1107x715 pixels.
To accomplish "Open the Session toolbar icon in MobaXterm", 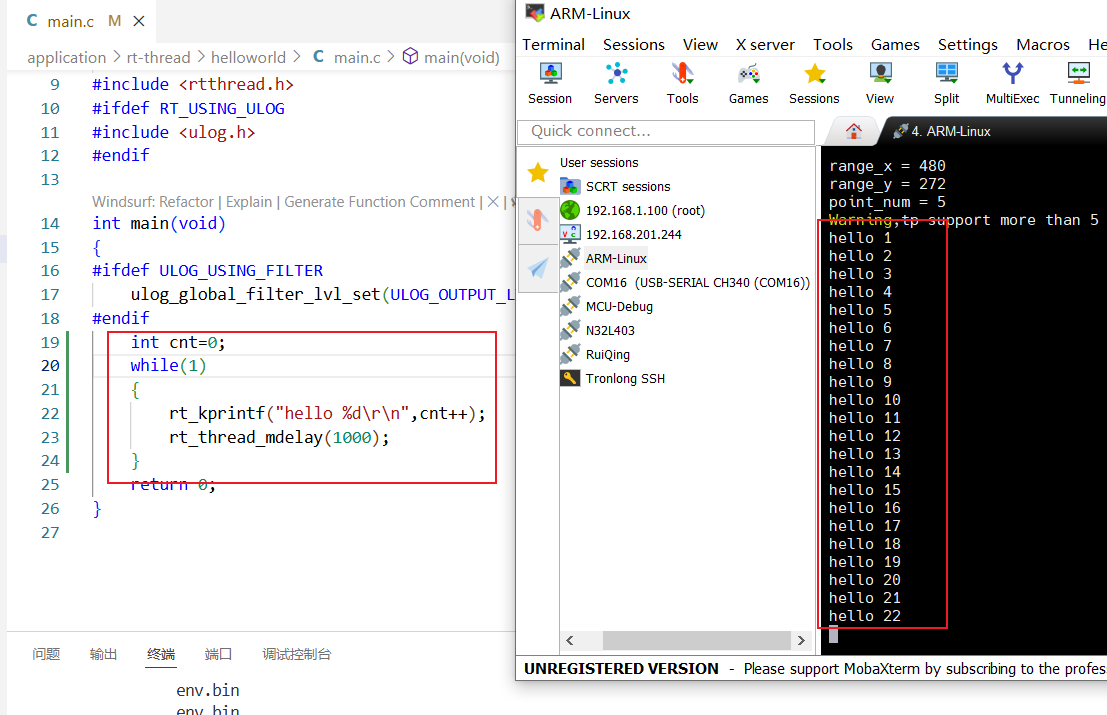I will [550, 83].
